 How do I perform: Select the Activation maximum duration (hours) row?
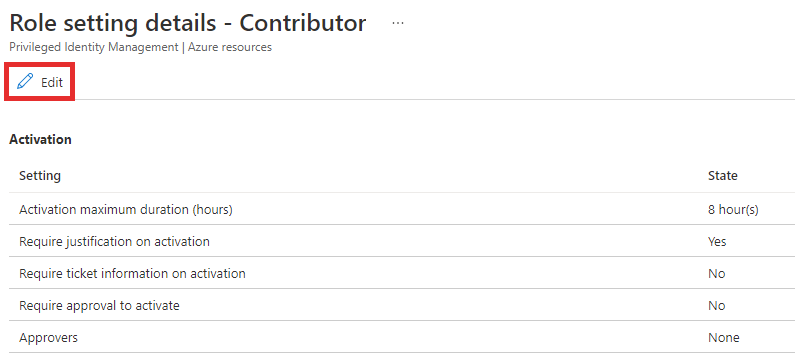tap(402, 209)
